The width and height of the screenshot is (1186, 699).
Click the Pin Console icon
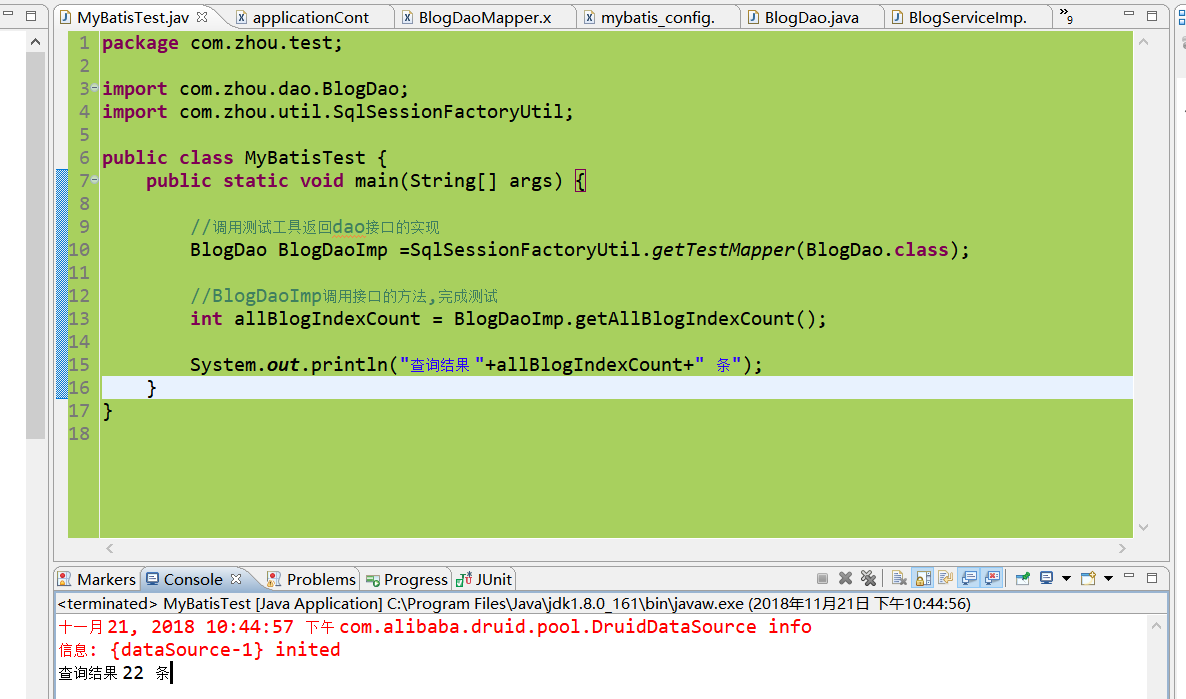tap(1022, 578)
